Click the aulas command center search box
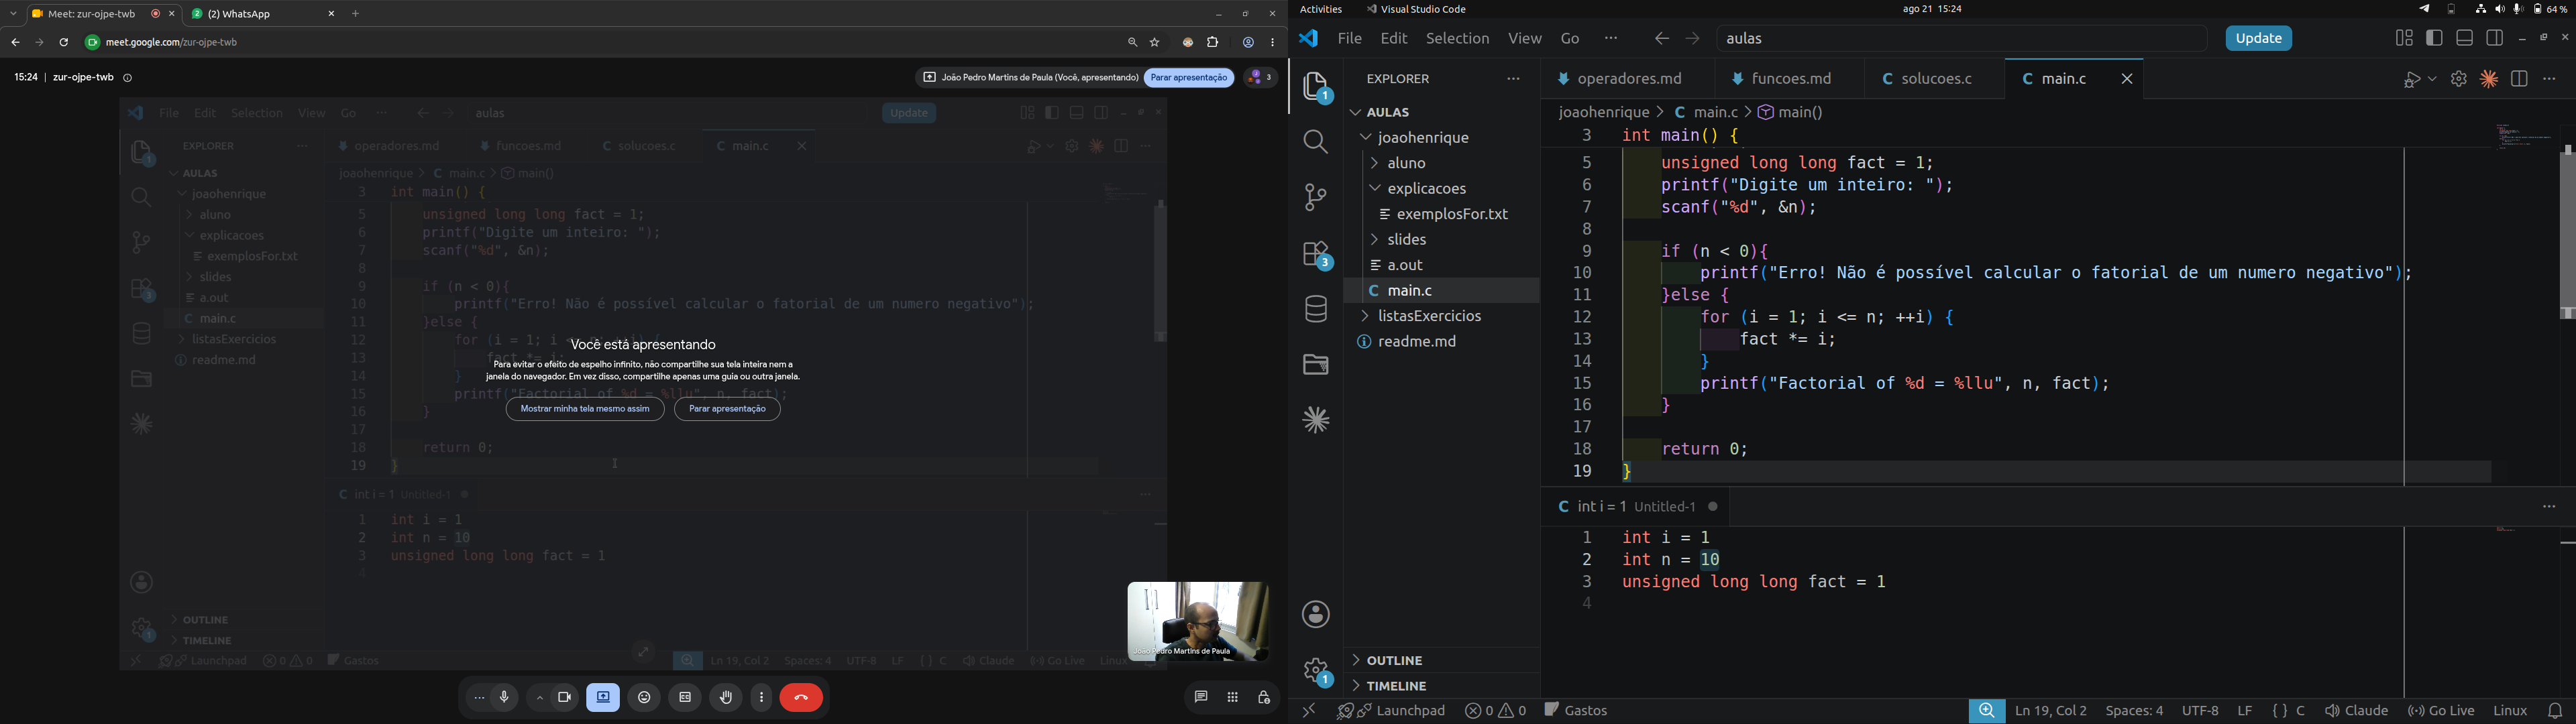This screenshot has width=2576, height=724. (1962, 39)
